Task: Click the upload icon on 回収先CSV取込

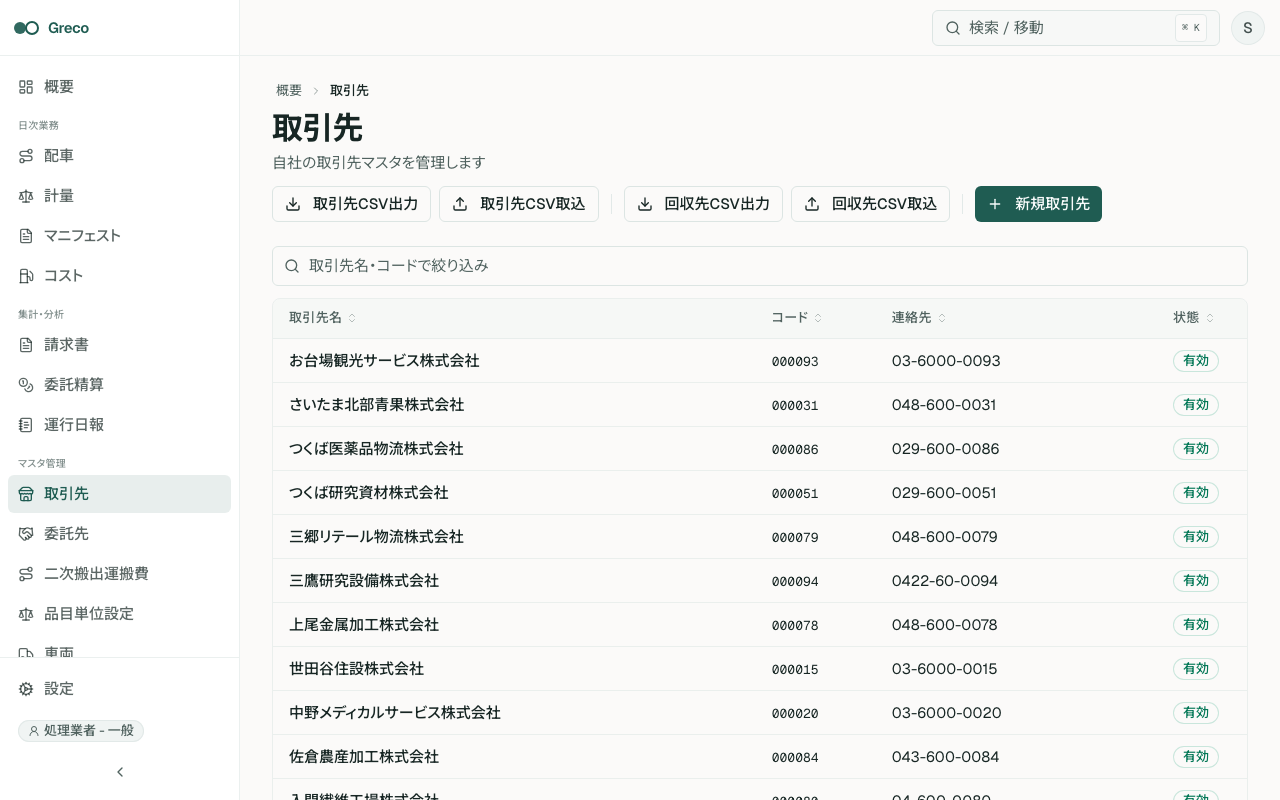Action: click(812, 204)
